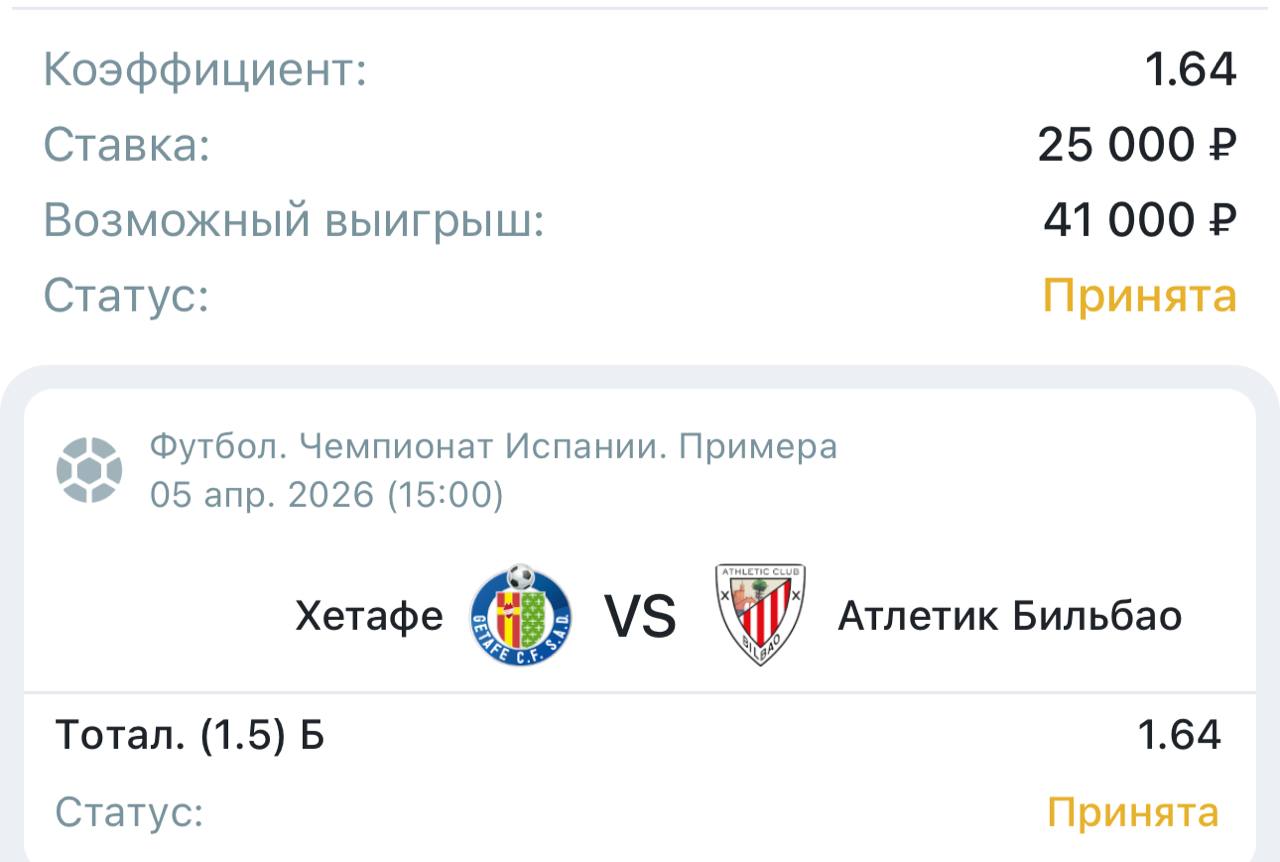The image size is (1280, 862).
Task: Tap the 41 000 ₽ possible winnings
Action: 1140,220
